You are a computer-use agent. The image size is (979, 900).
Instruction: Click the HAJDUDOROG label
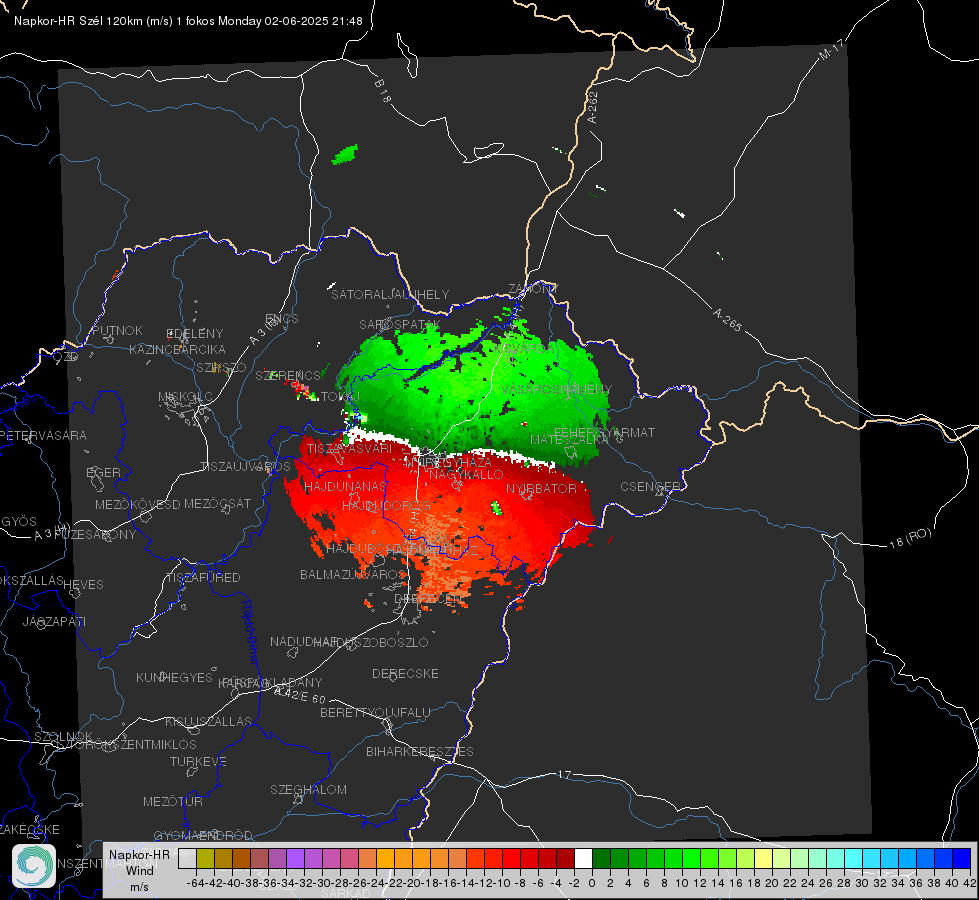point(386,505)
